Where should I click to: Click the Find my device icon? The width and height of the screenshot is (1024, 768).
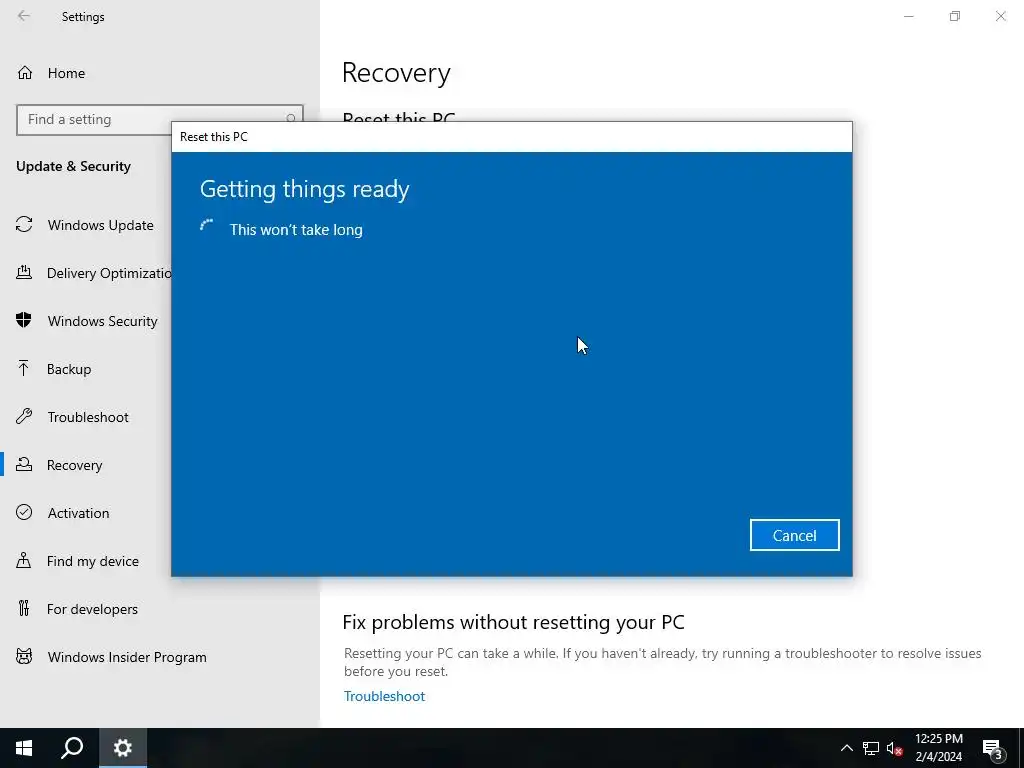coord(24,560)
